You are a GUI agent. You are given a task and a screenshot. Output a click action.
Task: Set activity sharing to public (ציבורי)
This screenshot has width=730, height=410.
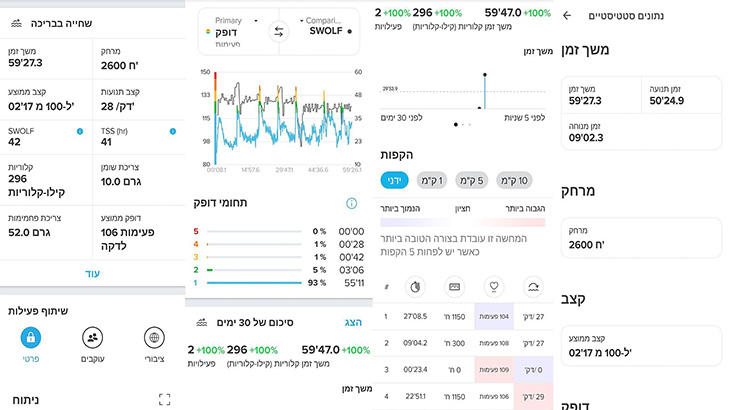click(154, 344)
